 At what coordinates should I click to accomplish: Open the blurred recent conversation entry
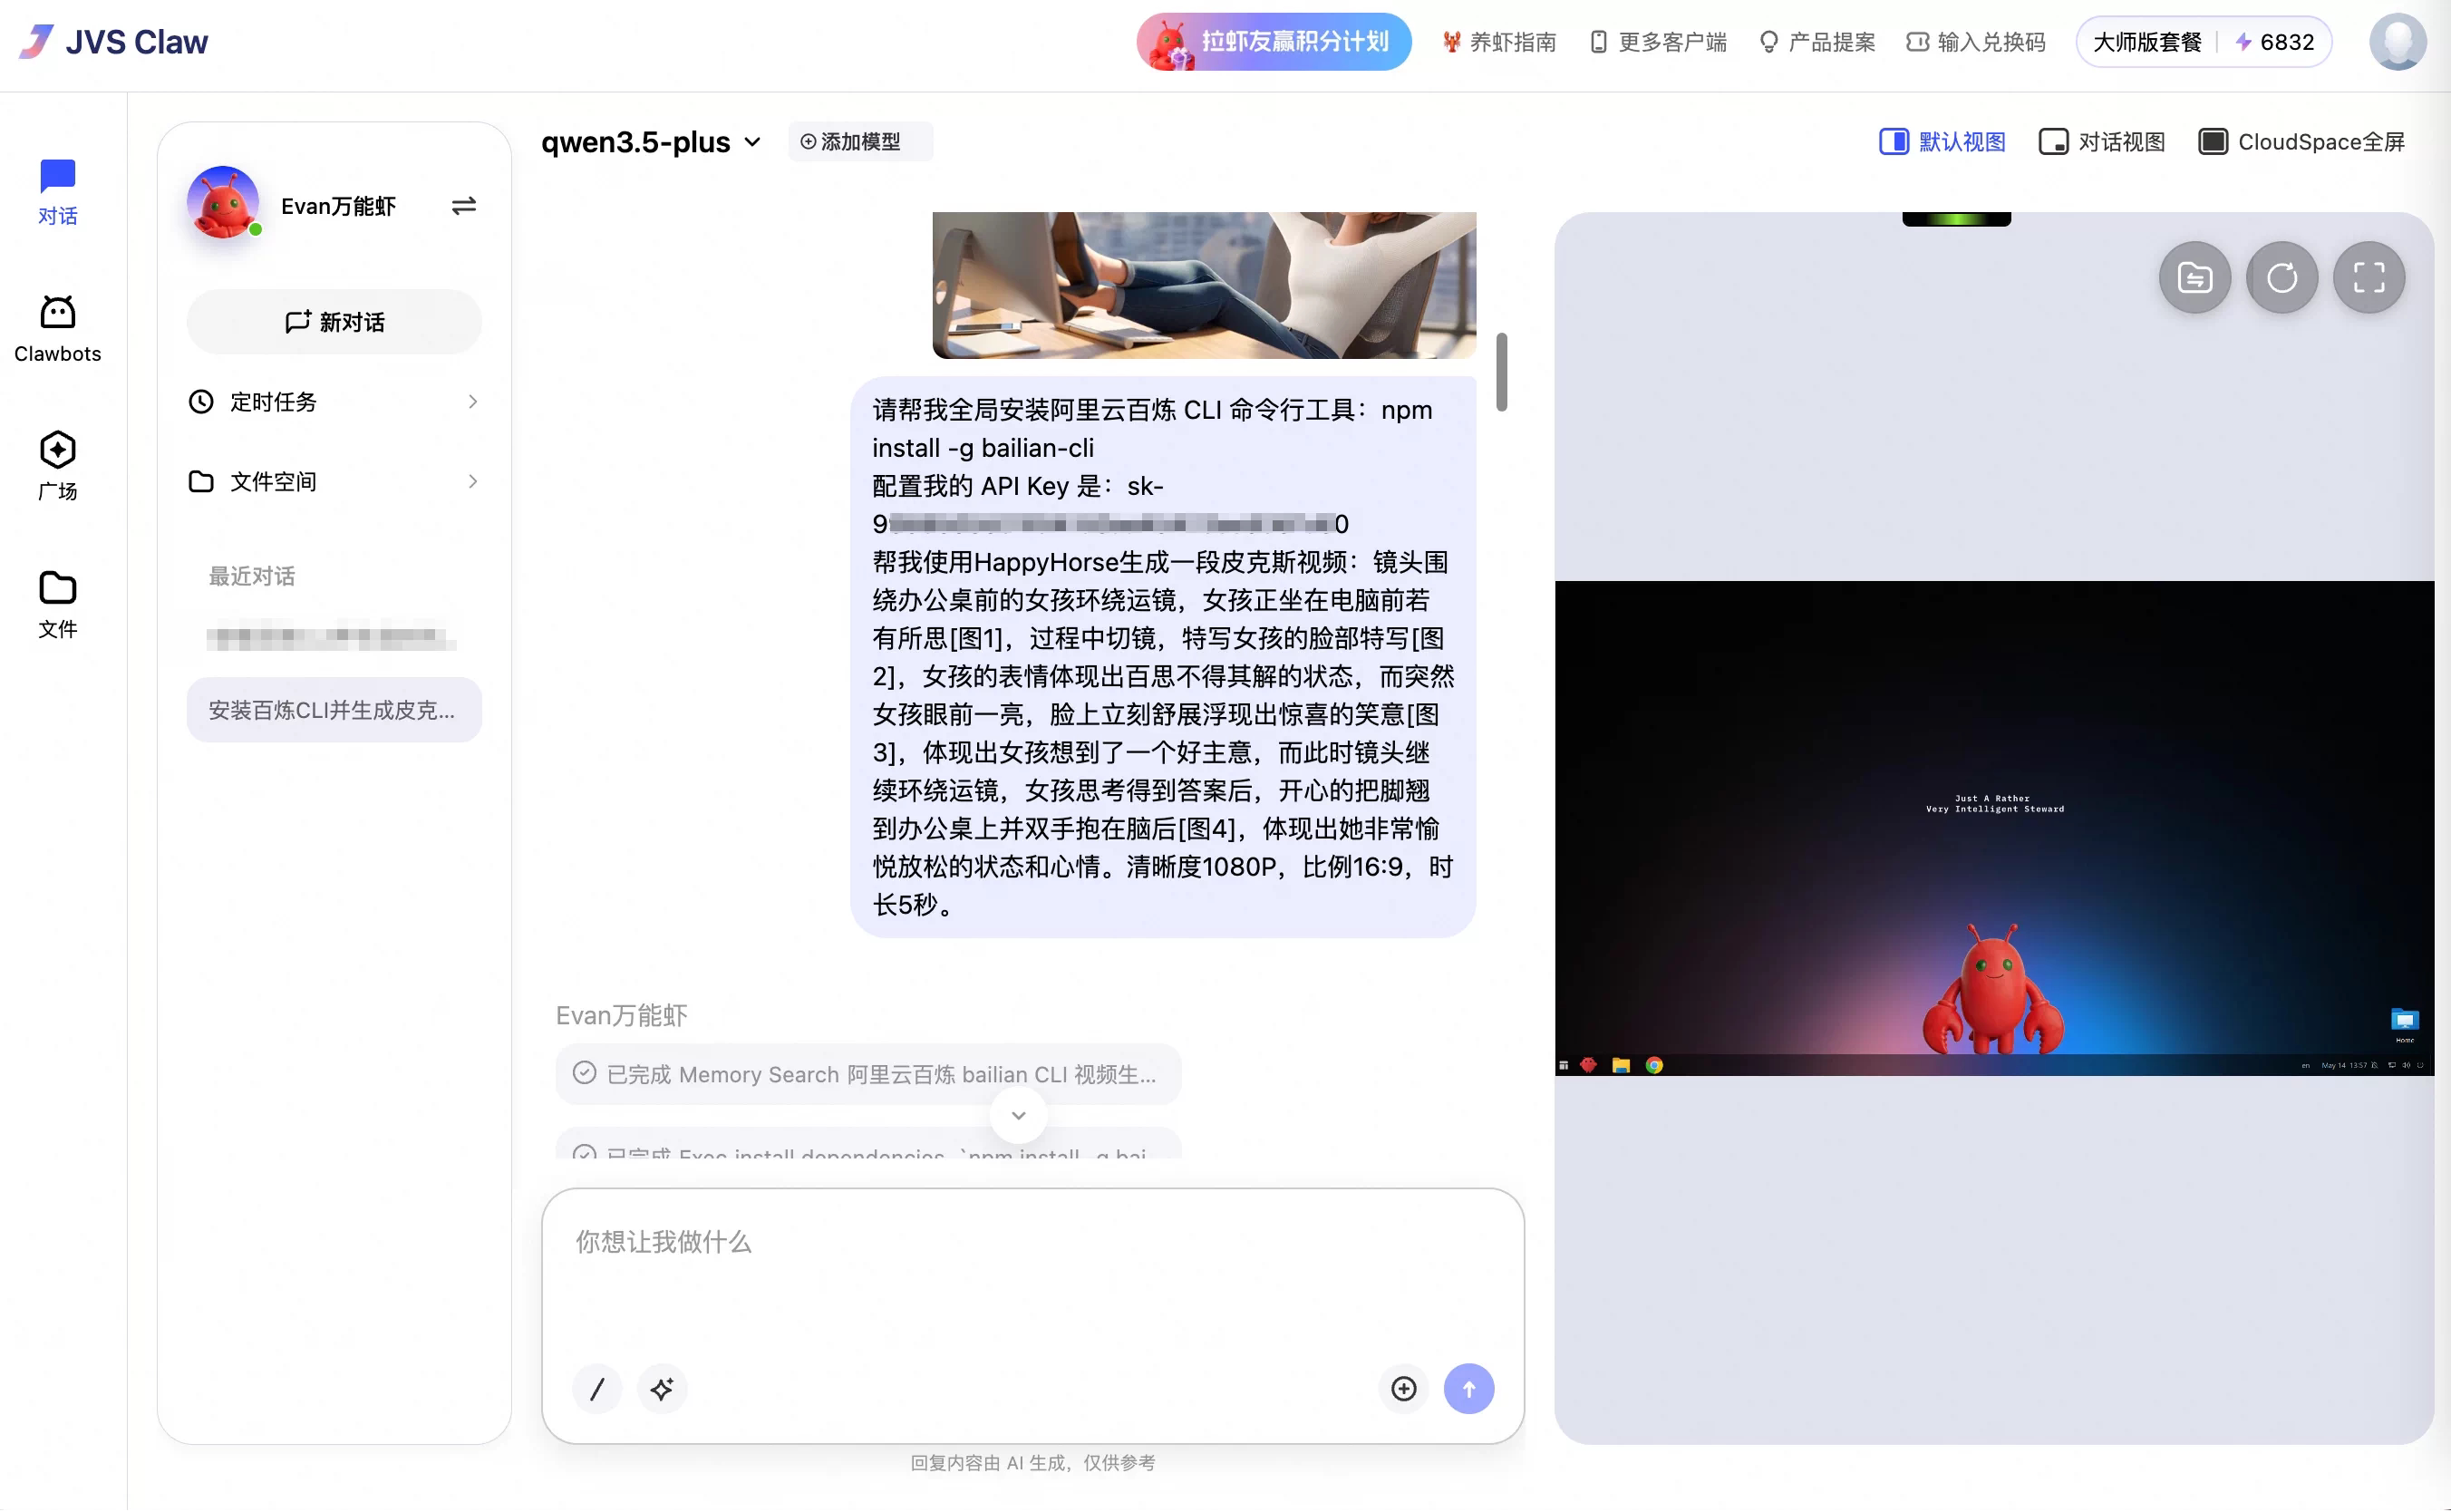pyautogui.click(x=331, y=636)
